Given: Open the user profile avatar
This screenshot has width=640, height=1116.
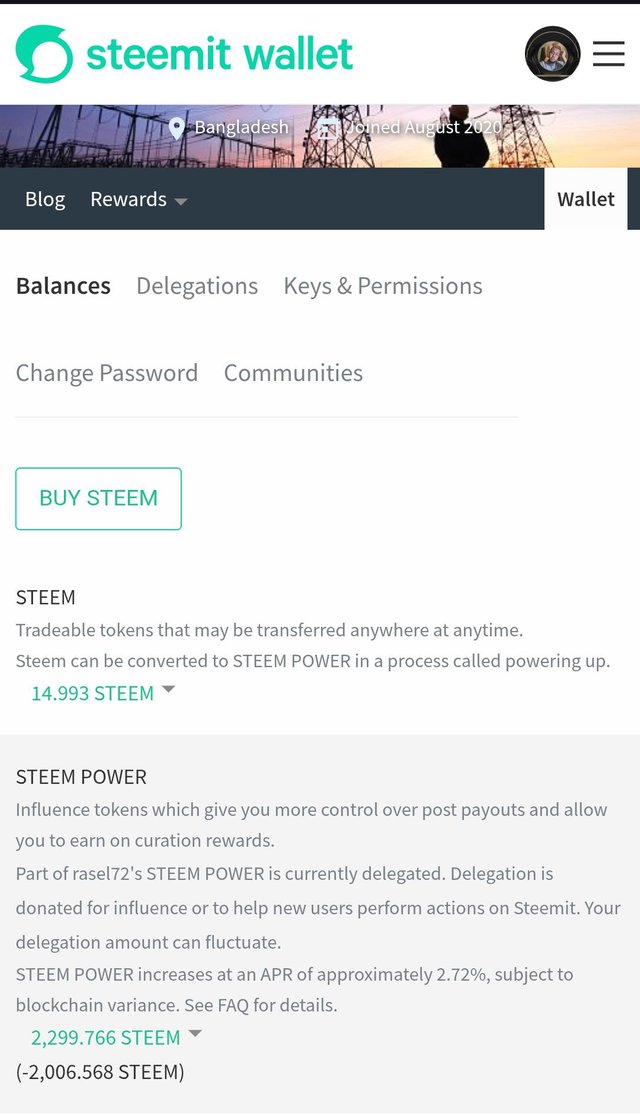Looking at the screenshot, I should [552, 54].
